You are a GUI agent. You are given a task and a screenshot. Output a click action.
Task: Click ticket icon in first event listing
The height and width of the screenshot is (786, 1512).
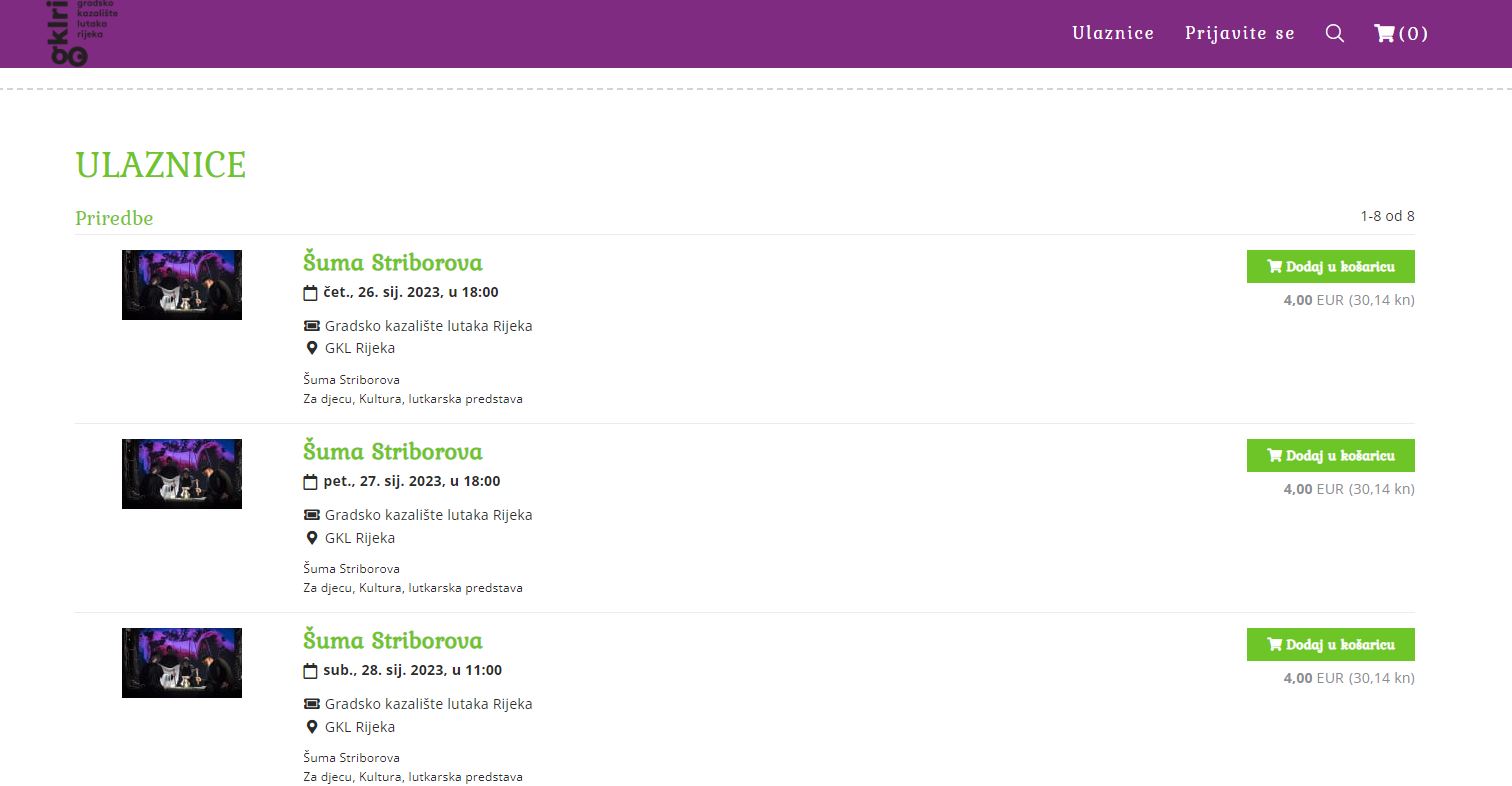click(311, 326)
